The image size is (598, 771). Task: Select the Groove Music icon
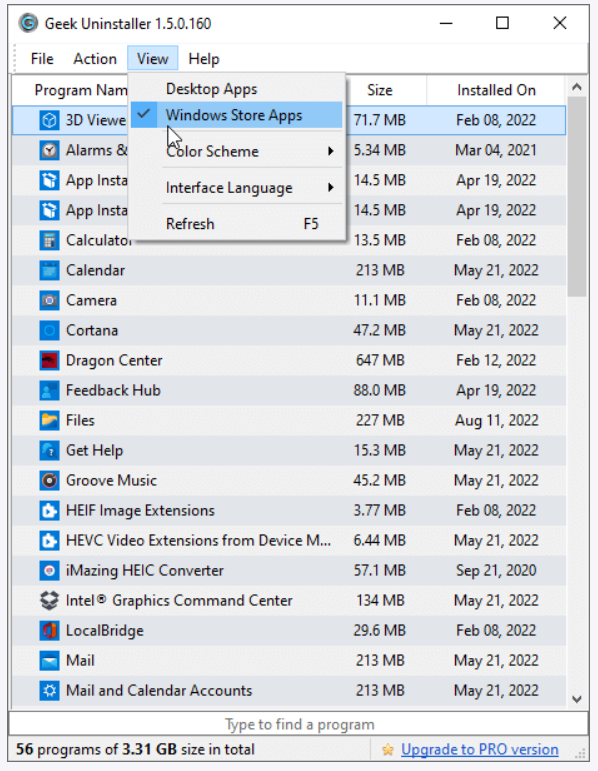point(49,480)
